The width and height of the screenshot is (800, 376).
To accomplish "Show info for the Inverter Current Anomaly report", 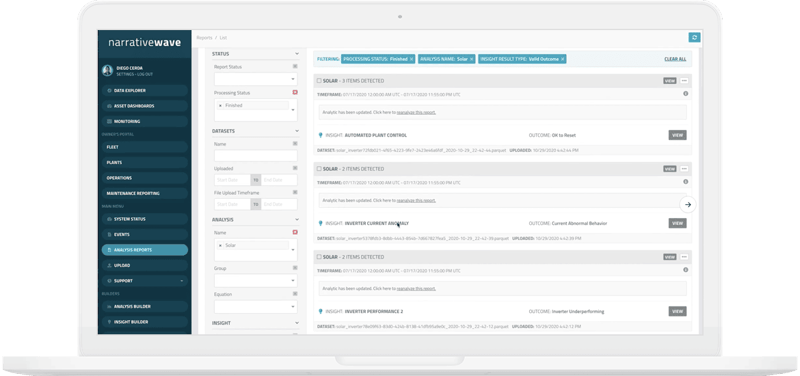I will tap(685, 182).
